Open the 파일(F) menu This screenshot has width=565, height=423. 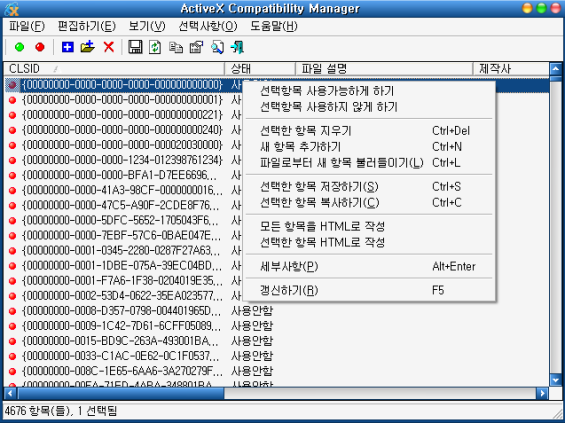[27, 26]
